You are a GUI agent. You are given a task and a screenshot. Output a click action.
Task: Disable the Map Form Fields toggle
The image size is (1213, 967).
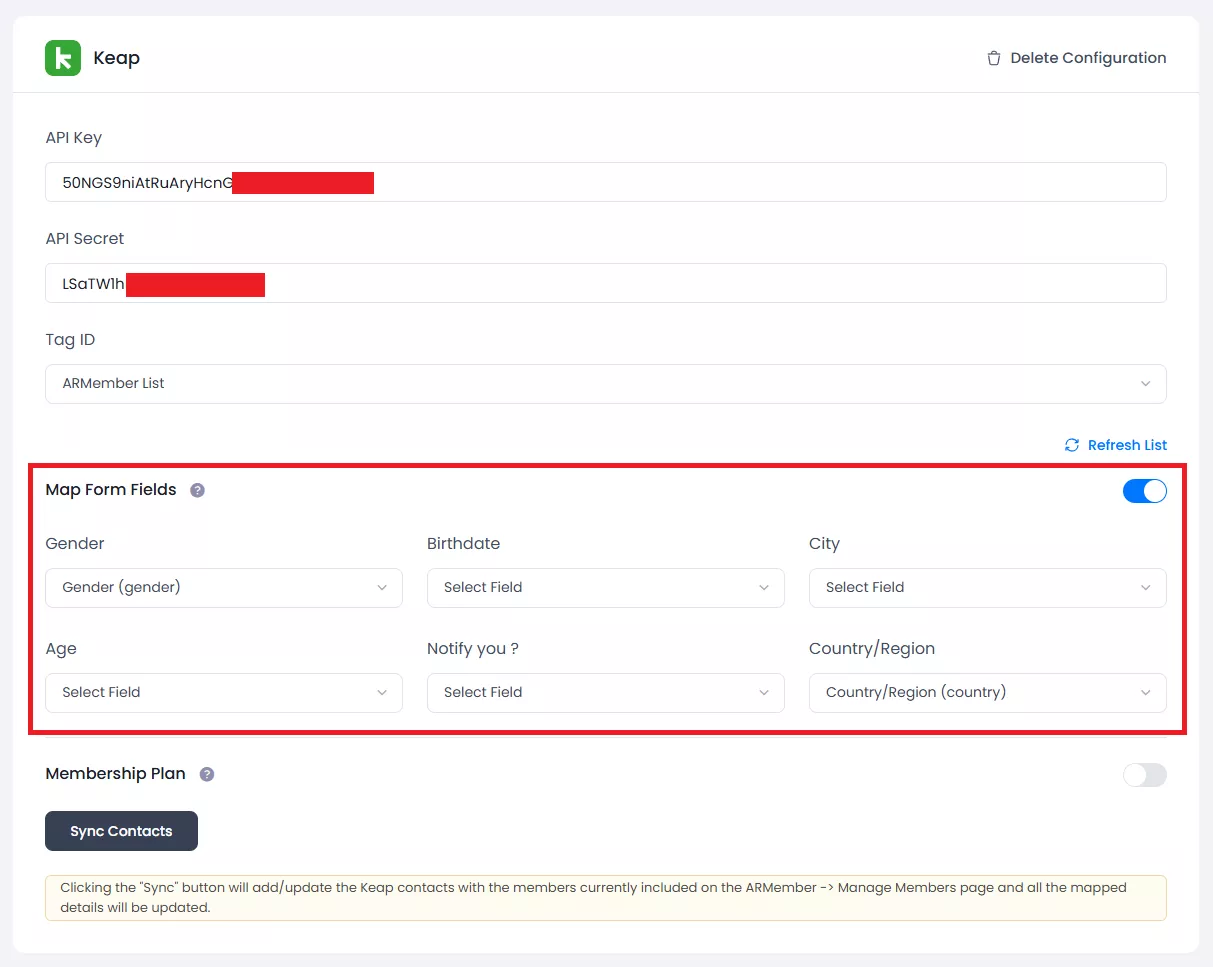pos(1144,491)
